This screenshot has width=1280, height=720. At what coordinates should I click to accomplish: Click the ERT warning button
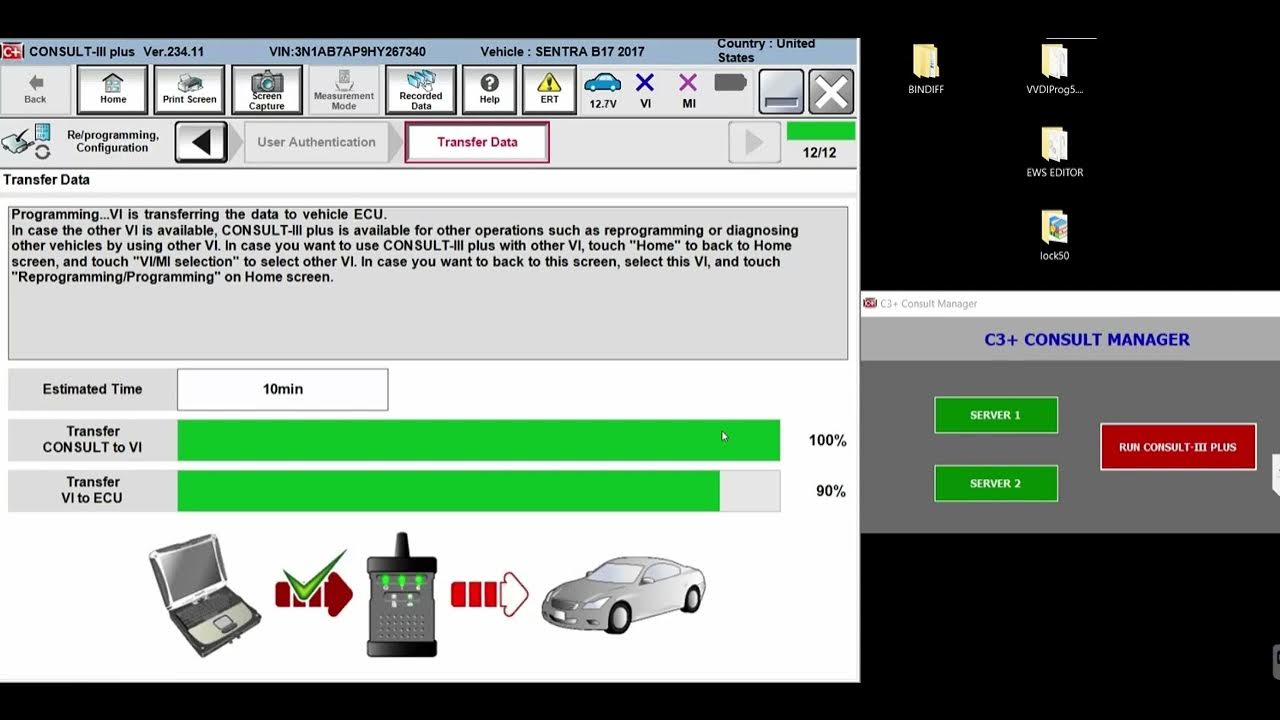549,89
